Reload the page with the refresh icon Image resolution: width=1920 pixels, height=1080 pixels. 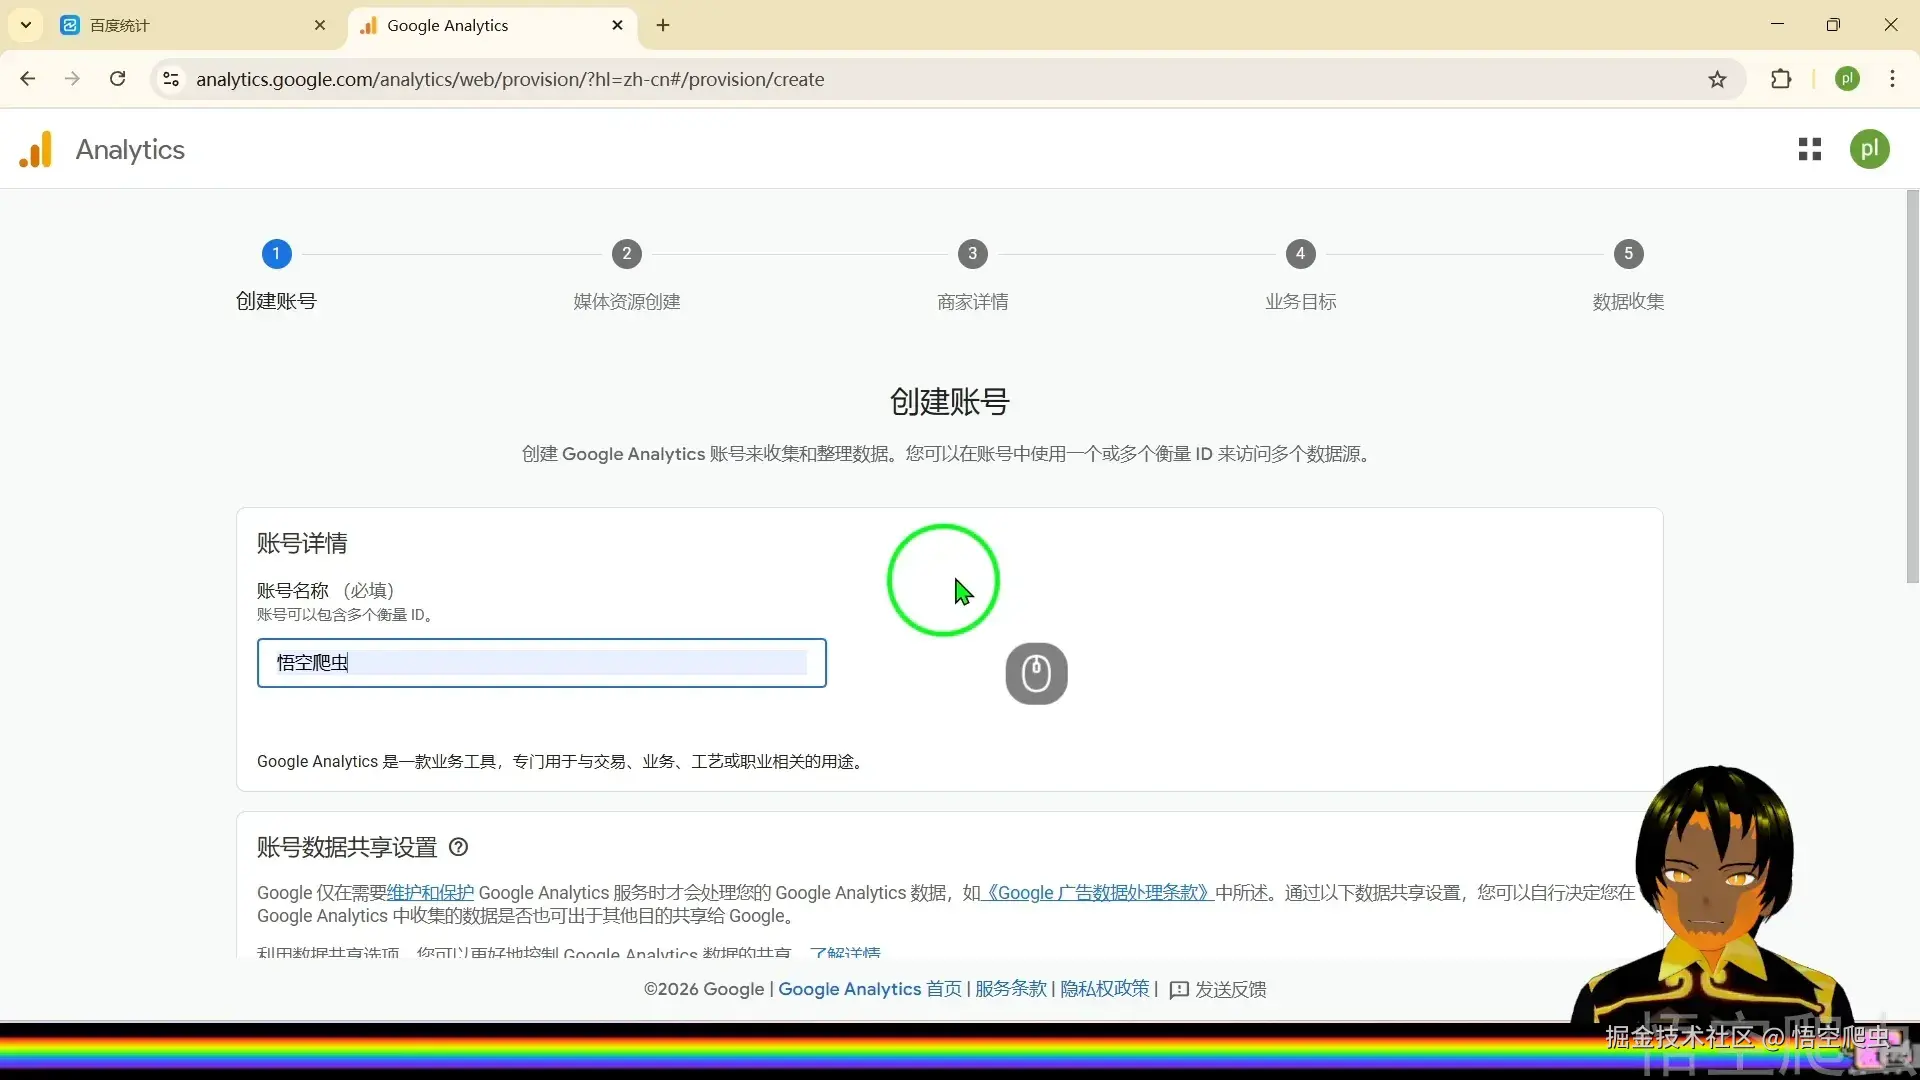tap(118, 79)
